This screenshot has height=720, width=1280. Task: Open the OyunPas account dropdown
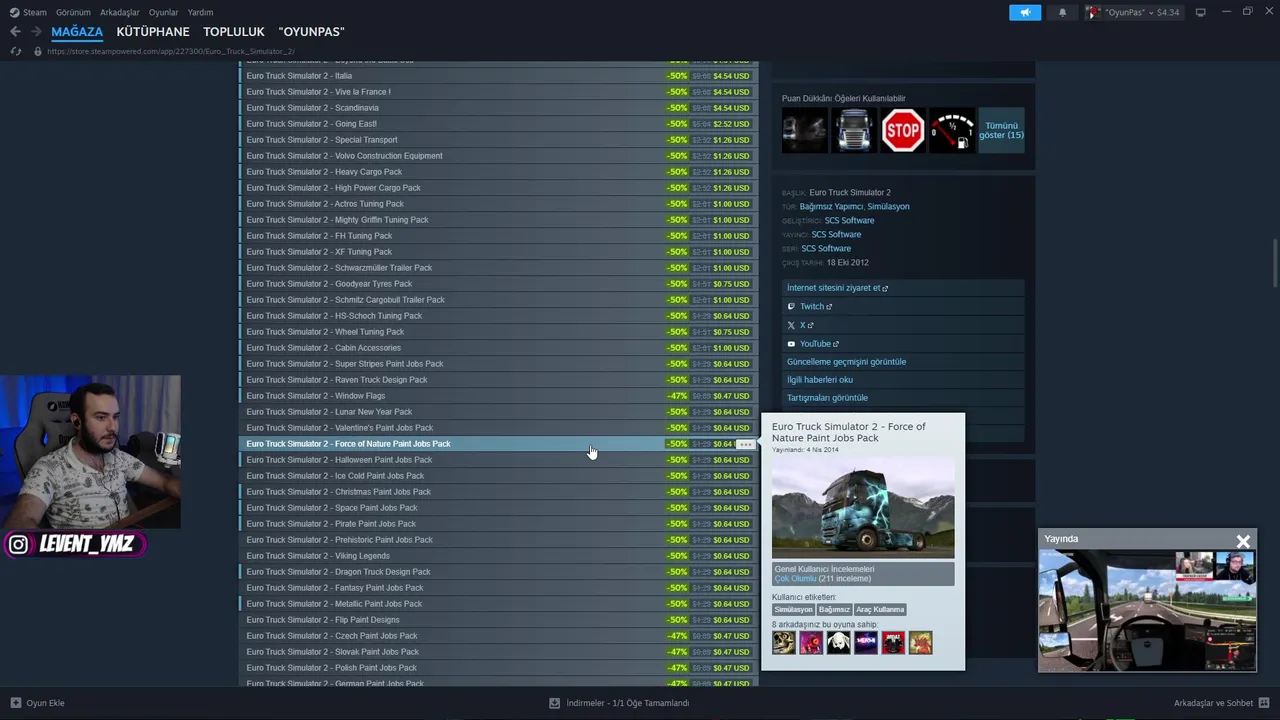tap(1133, 12)
